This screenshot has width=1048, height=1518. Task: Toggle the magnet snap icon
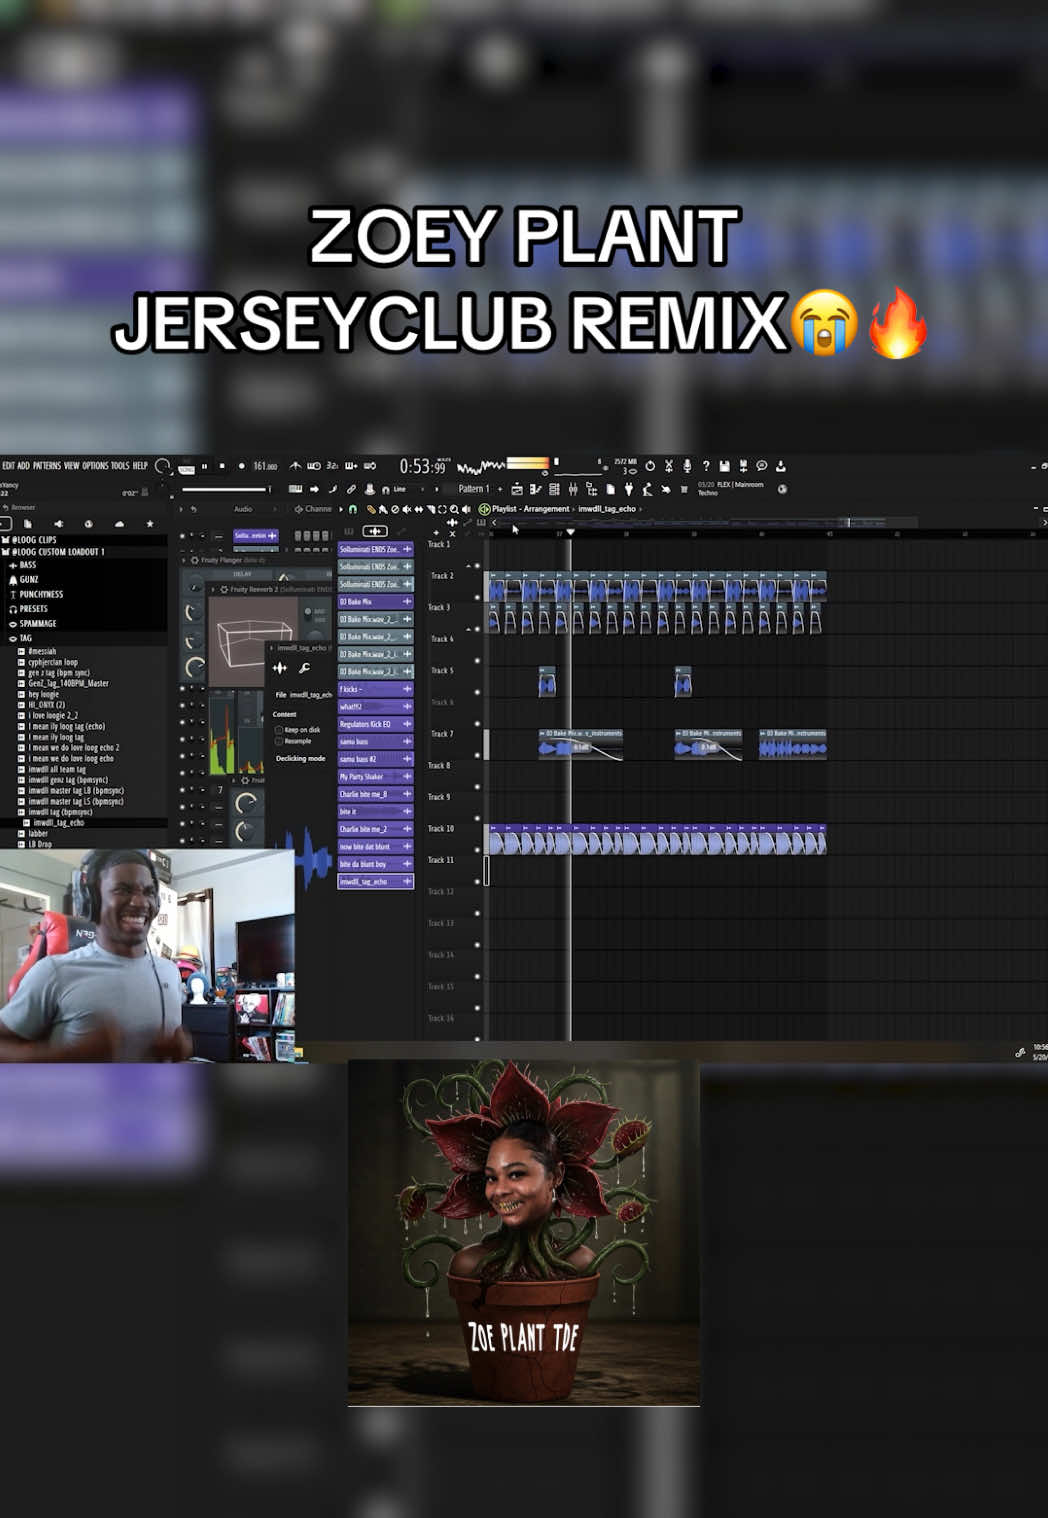click(x=352, y=509)
